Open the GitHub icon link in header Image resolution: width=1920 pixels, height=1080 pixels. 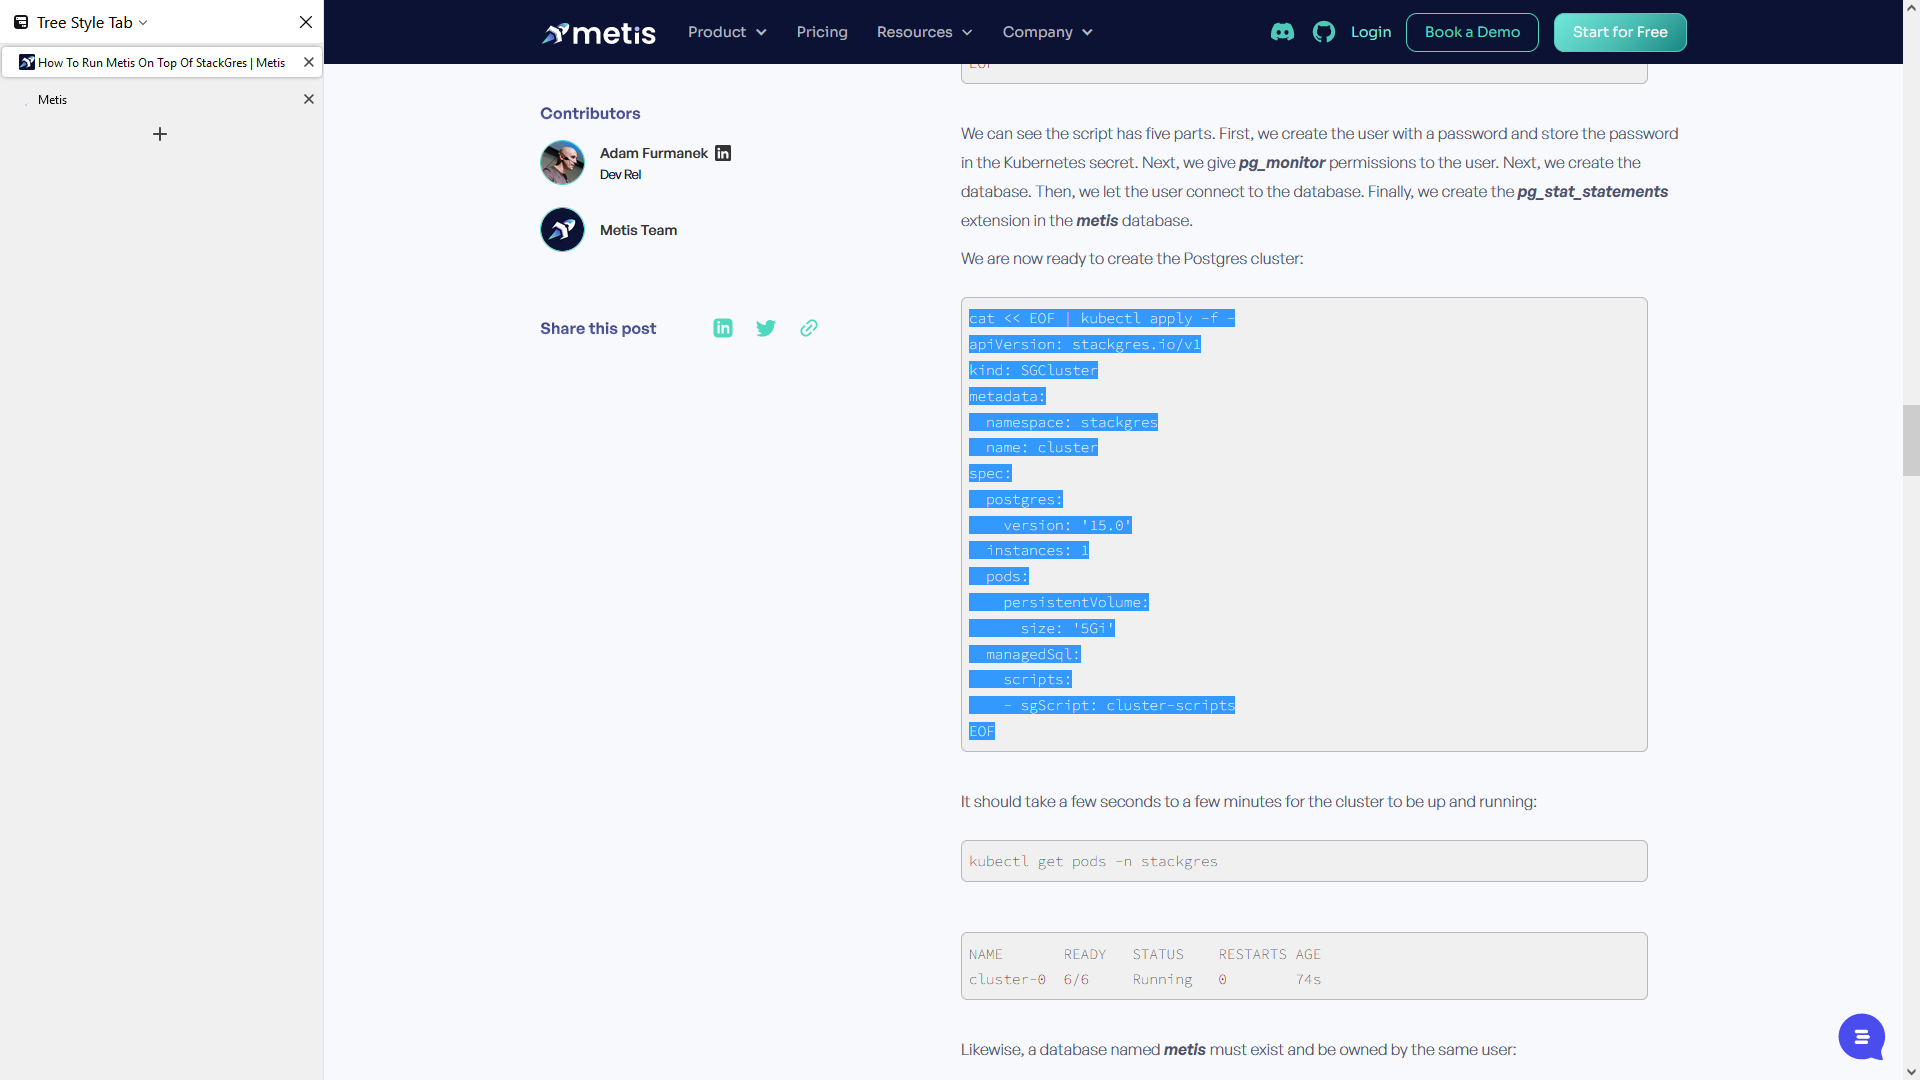click(1324, 32)
